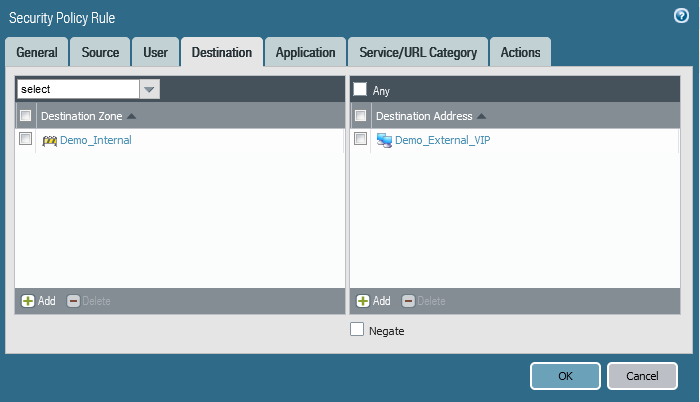Click the Demo_Internal zone icon
The width and height of the screenshot is (700, 402).
[x=50, y=141]
